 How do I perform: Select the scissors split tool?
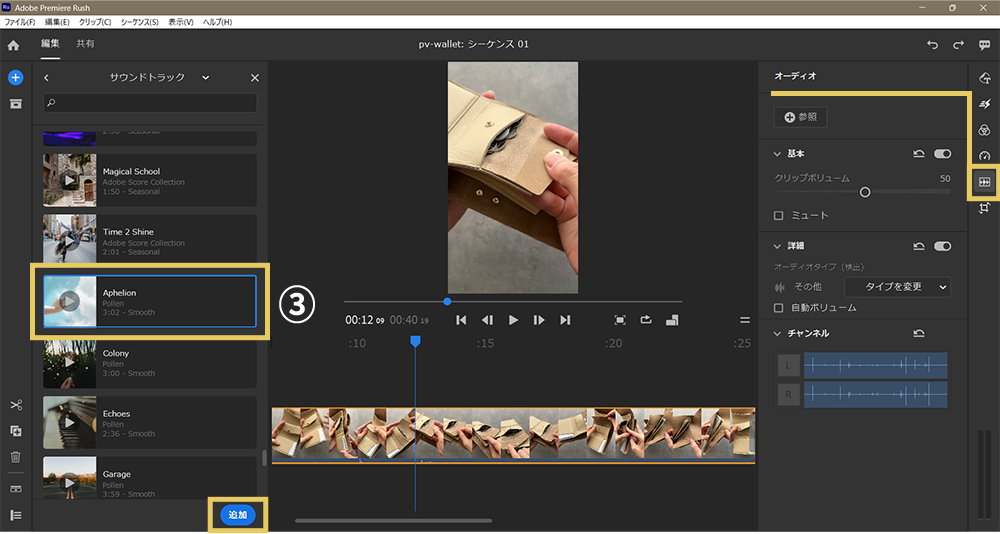[16, 405]
